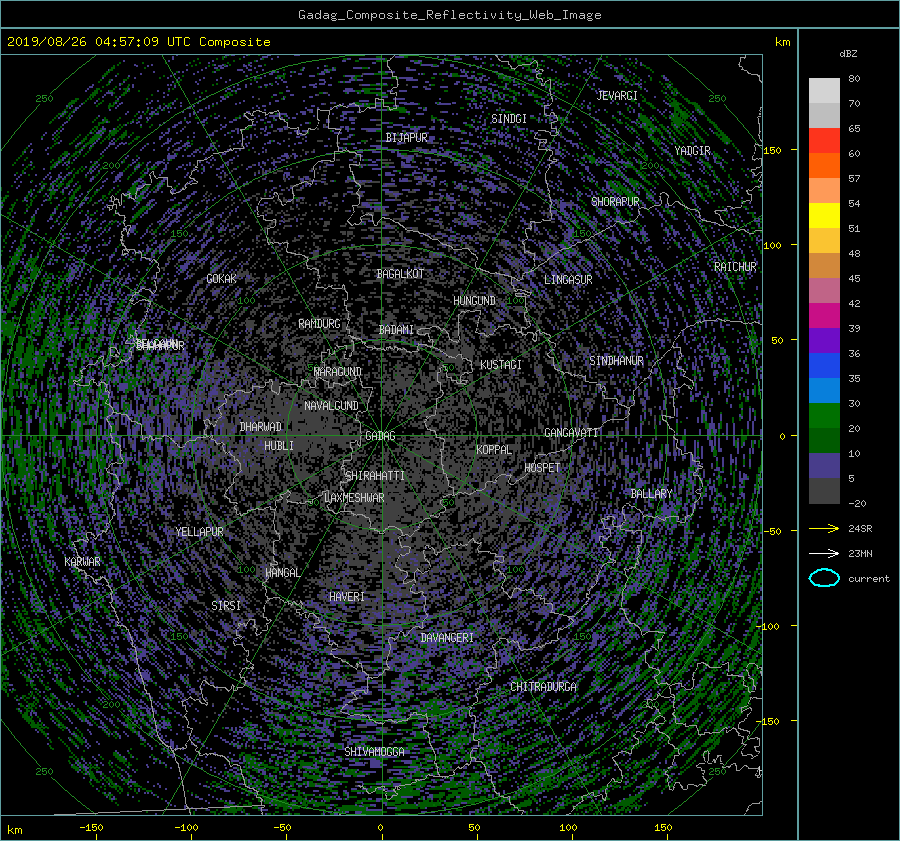Click the white 23MN arrow legend icon
Image resolution: width=900 pixels, height=841 pixels.
click(x=824, y=554)
